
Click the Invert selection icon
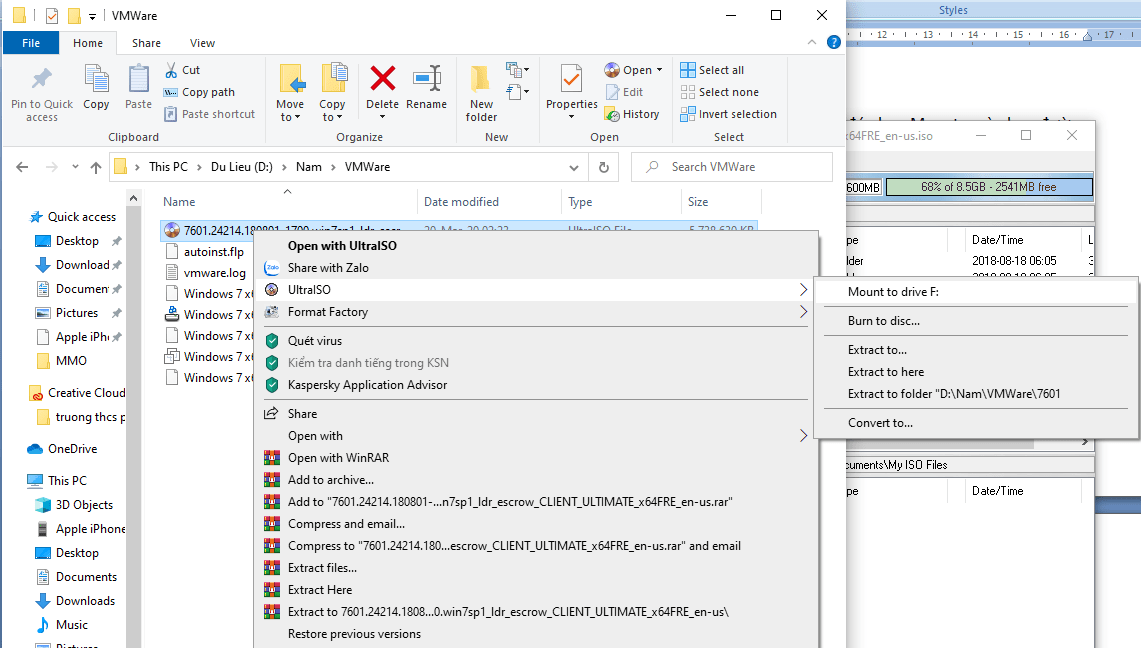click(x=688, y=114)
